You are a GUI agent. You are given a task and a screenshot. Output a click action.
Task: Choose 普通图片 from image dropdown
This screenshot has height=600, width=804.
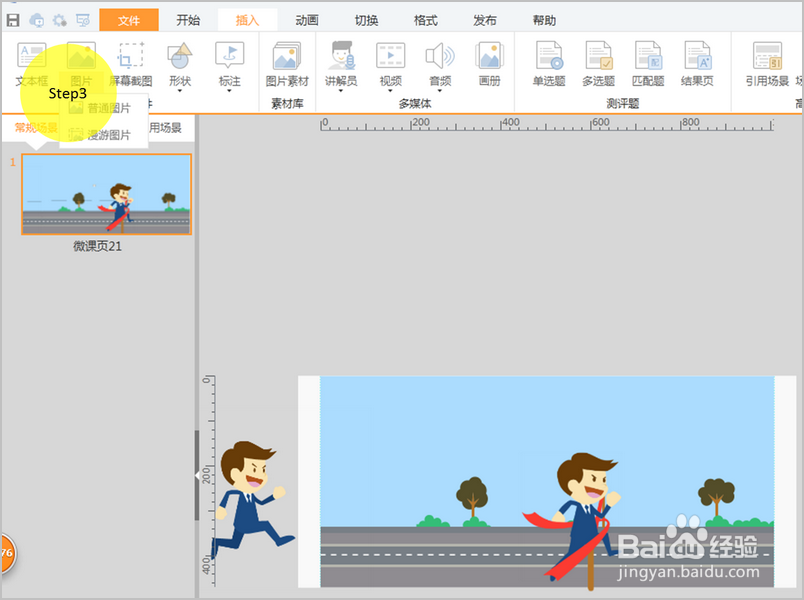tap(104, 108)
